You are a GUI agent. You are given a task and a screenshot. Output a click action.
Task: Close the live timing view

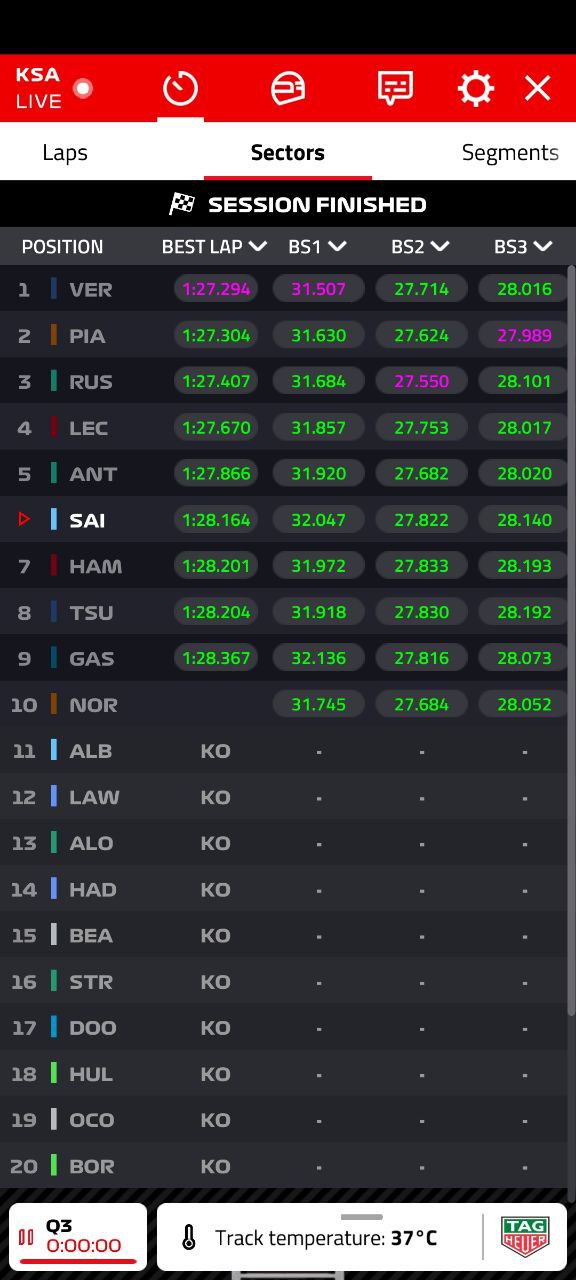[x=538, y=89]
